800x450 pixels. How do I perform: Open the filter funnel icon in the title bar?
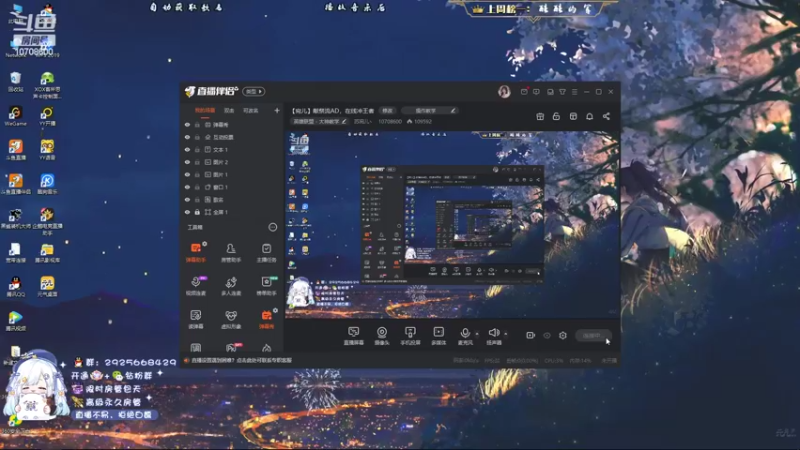tap(562, 92)
